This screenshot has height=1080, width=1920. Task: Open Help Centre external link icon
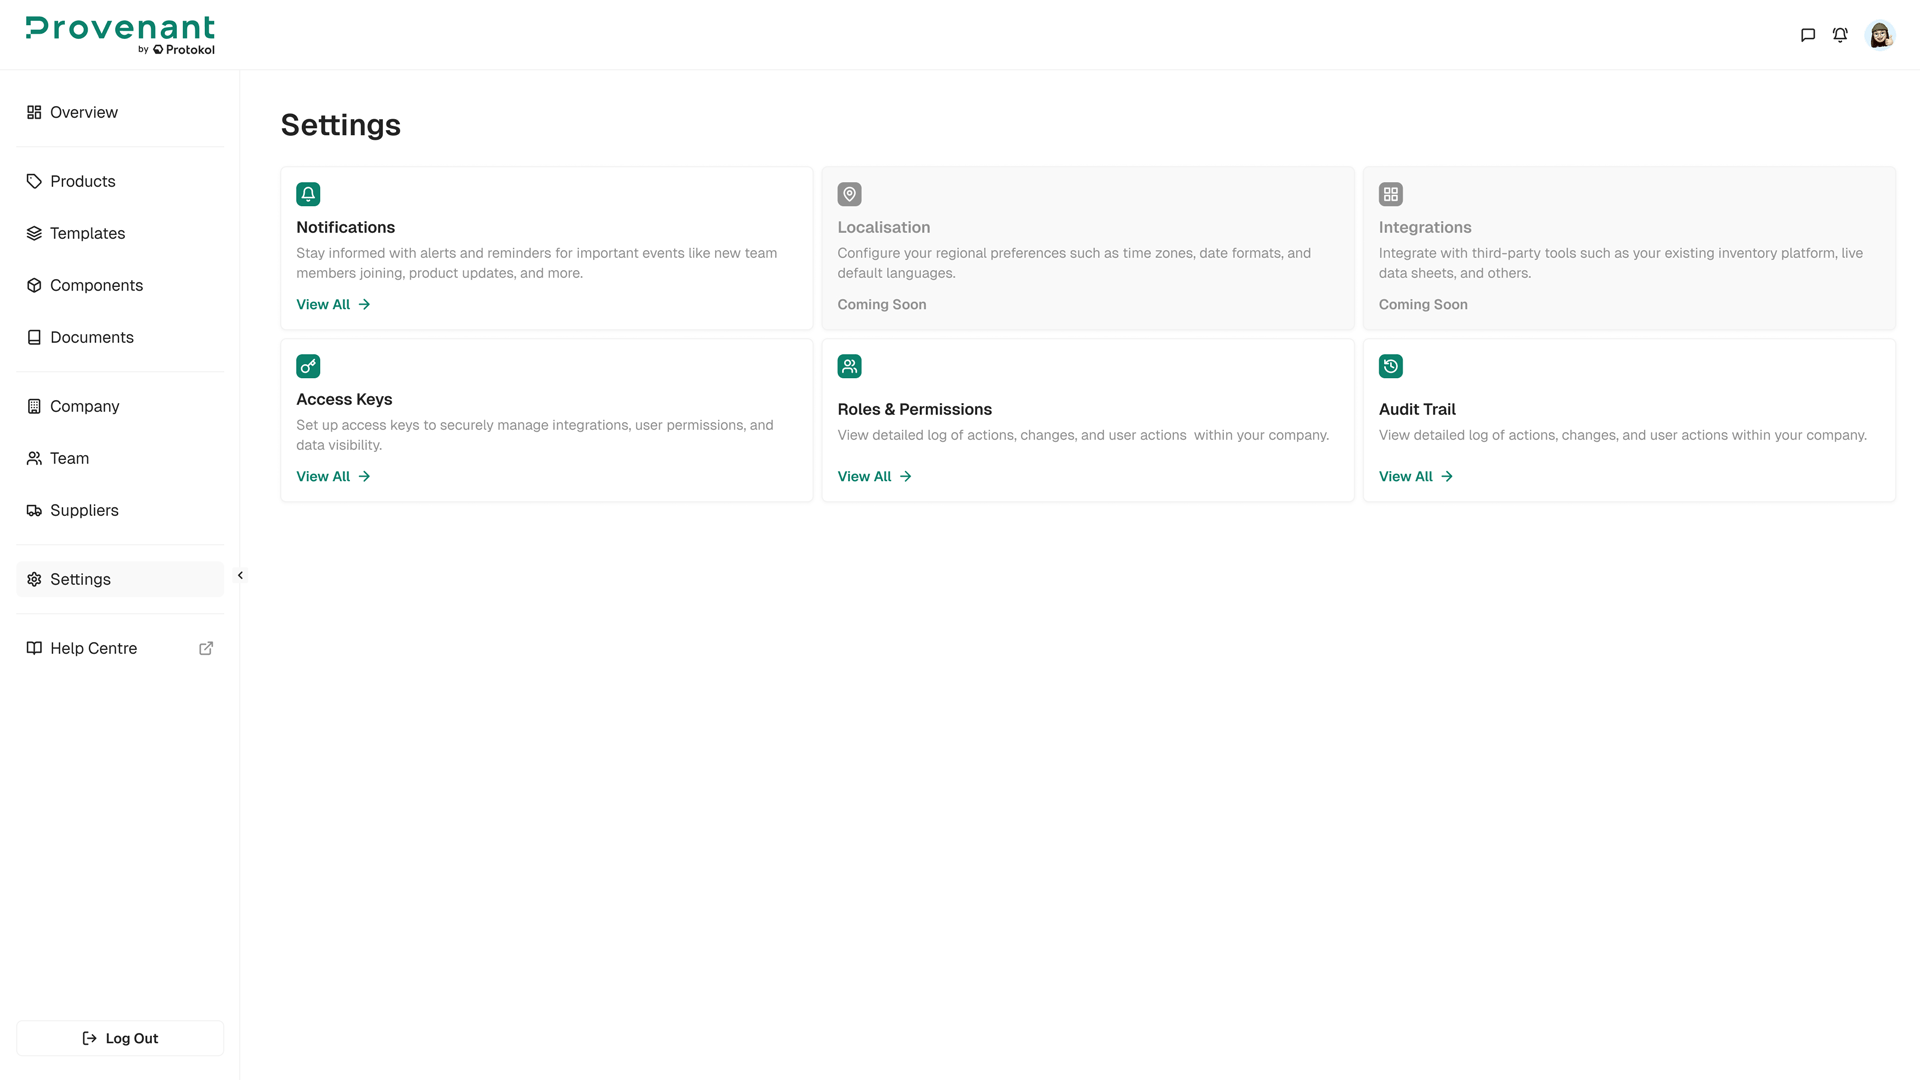click(206, 648)
